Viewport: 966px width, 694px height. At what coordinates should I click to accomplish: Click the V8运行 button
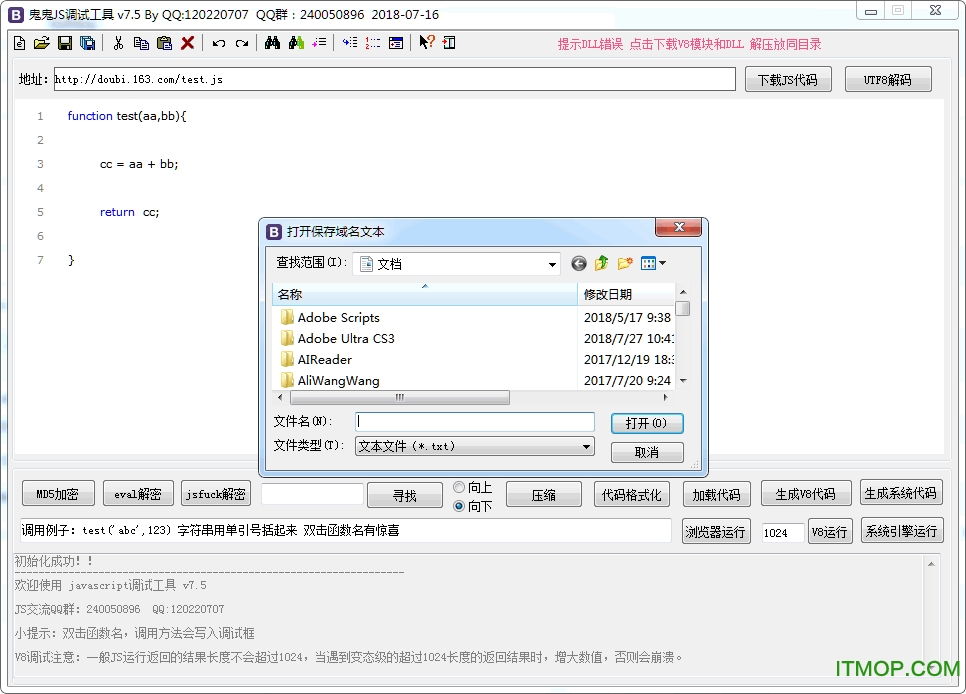tap(829, 531)
